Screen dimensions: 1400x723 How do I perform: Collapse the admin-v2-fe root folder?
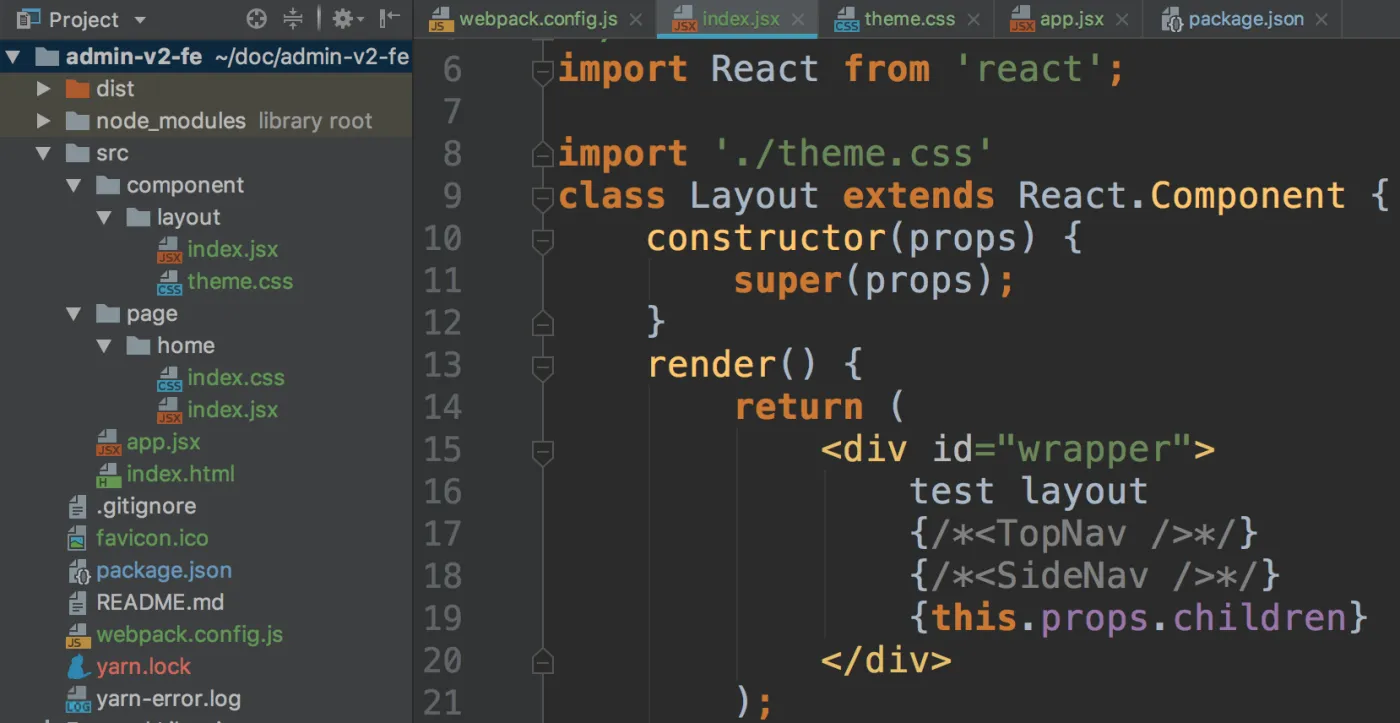[x=12, y=57]
